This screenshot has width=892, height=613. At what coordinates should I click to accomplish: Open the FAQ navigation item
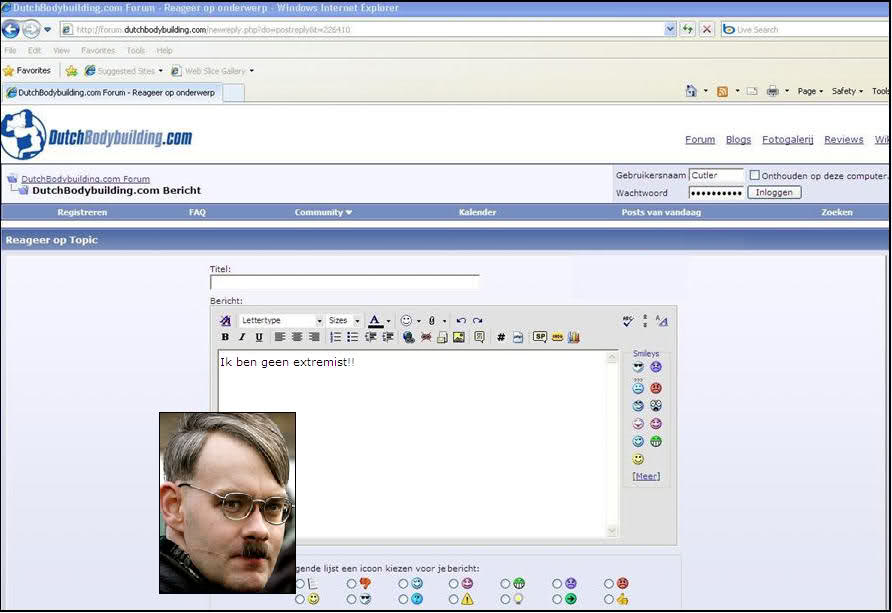(197, 213)
